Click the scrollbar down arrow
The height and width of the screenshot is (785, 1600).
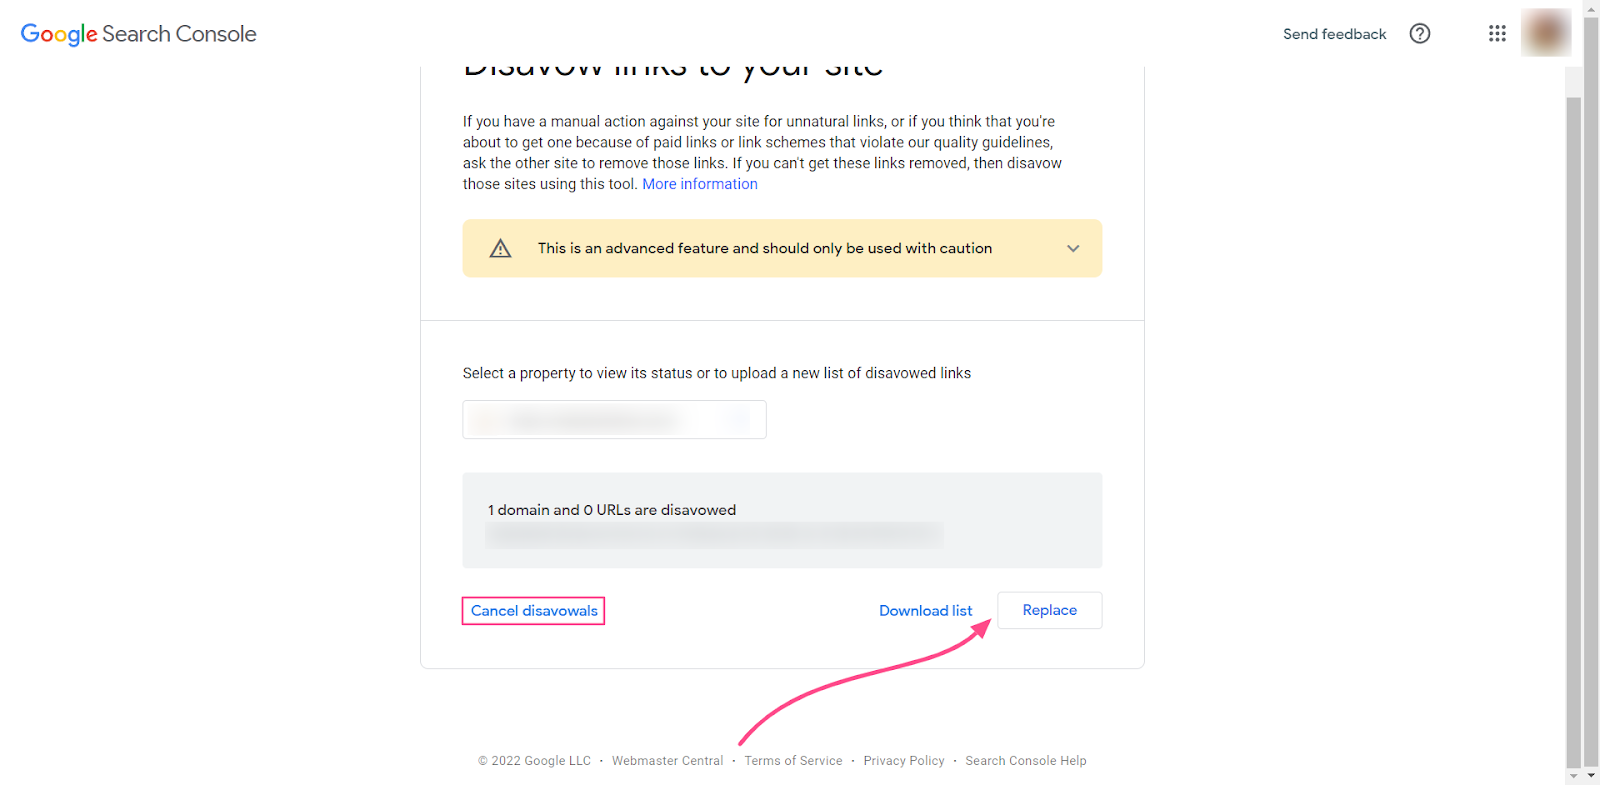coord(1574,776)
